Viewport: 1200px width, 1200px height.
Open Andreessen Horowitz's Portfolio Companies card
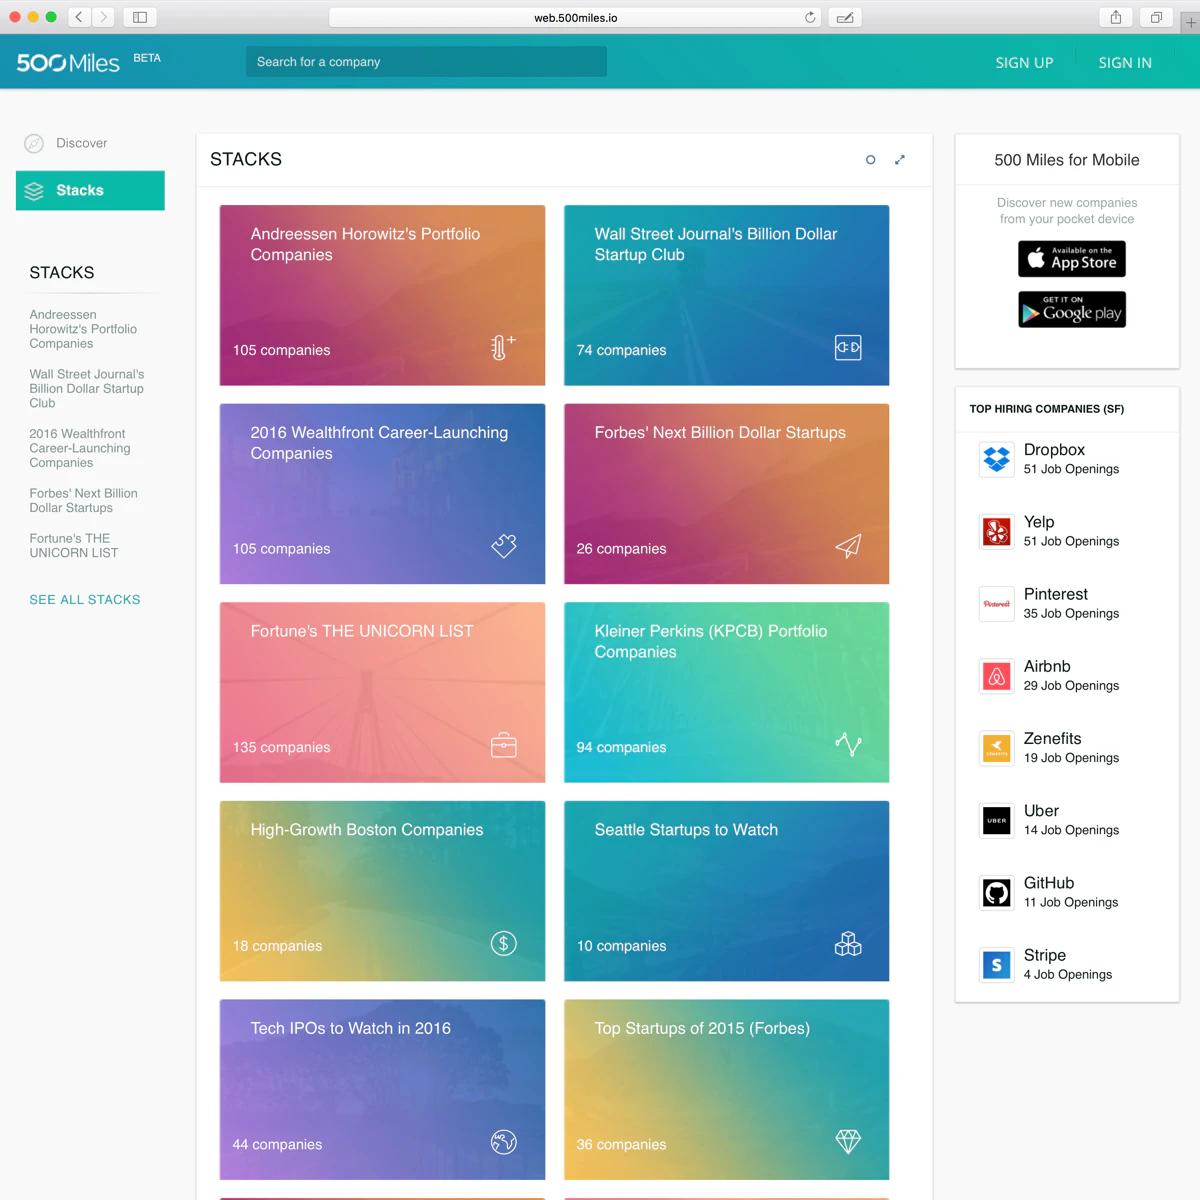(x=382, y=295)
